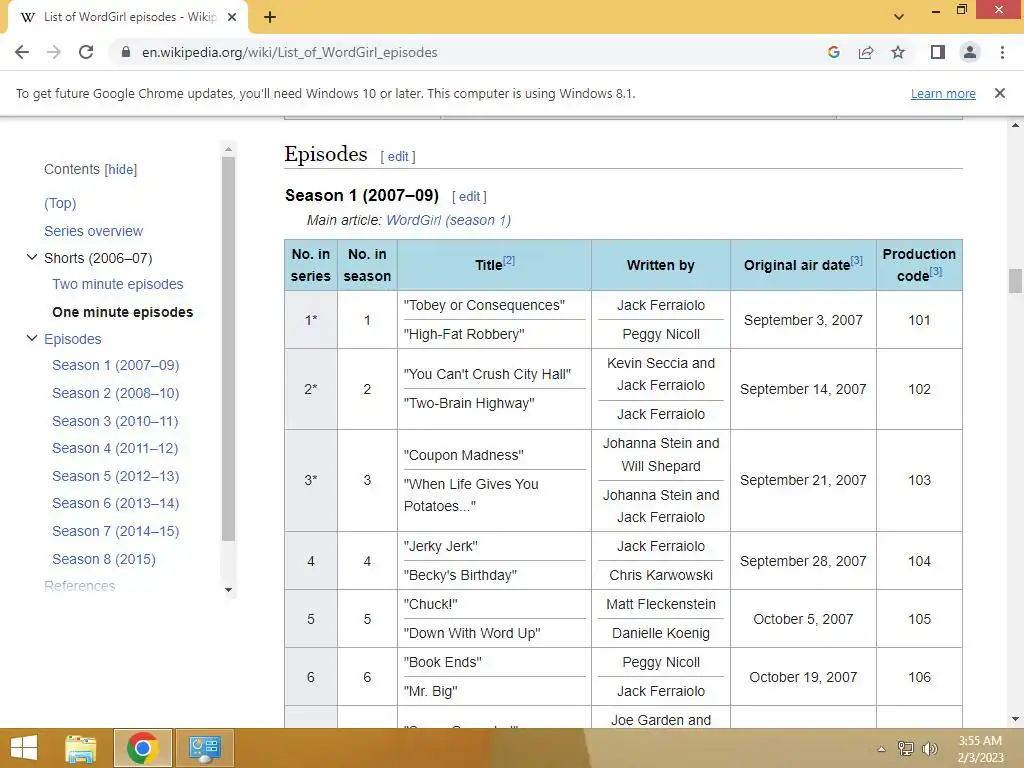Jump to Season 4 (2011–12)
1024x768 pixels.
coord(115,448)
